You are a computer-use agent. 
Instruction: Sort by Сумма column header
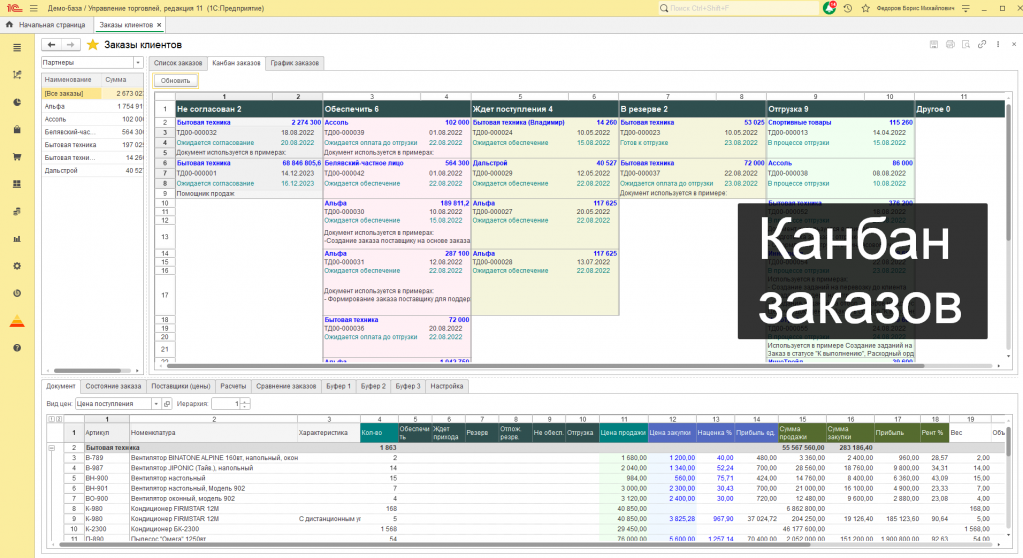[x=123, y=80]
